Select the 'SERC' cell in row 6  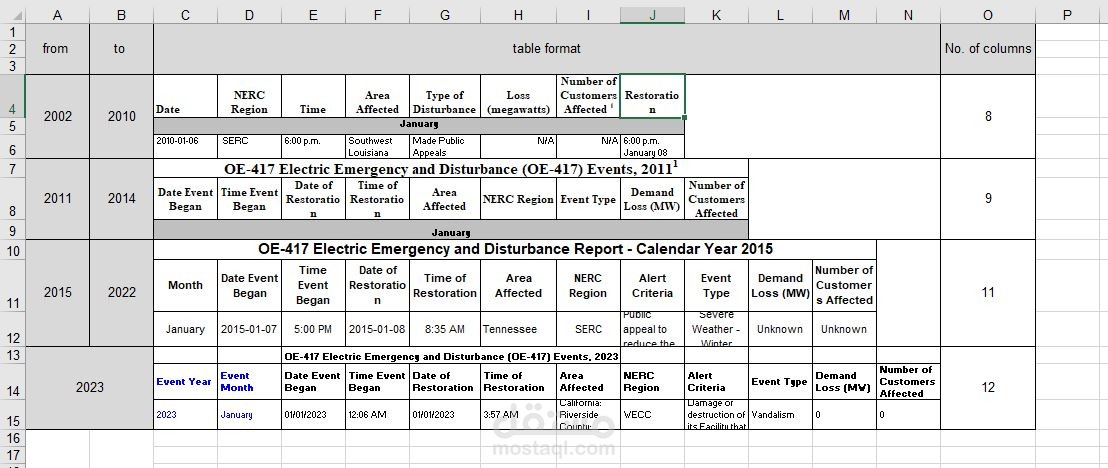(x=249, y=146)
